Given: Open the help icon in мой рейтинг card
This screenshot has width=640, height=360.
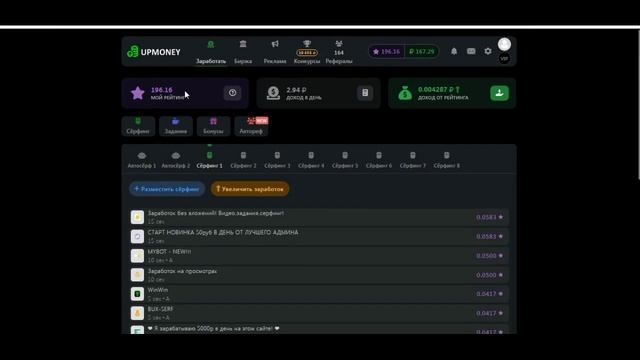Looking at the screenshot, I should [x=233, y=93].
